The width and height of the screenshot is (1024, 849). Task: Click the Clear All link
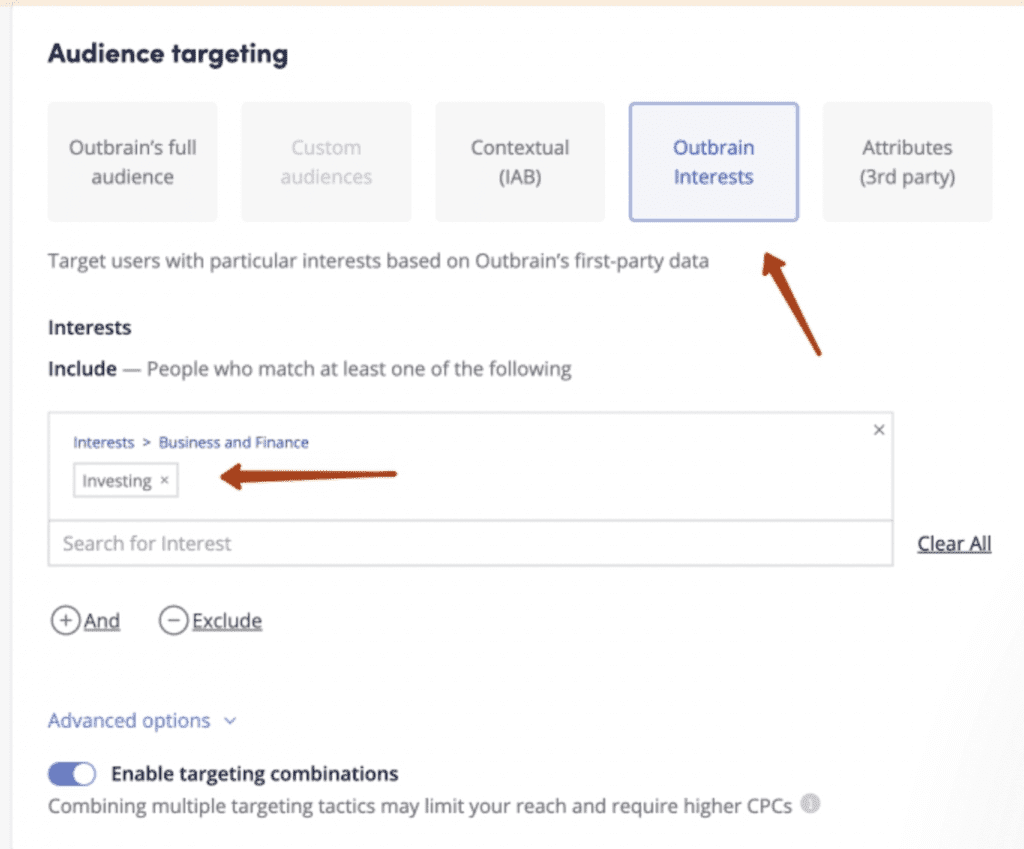pyautogui.click(x=954, y=543)
